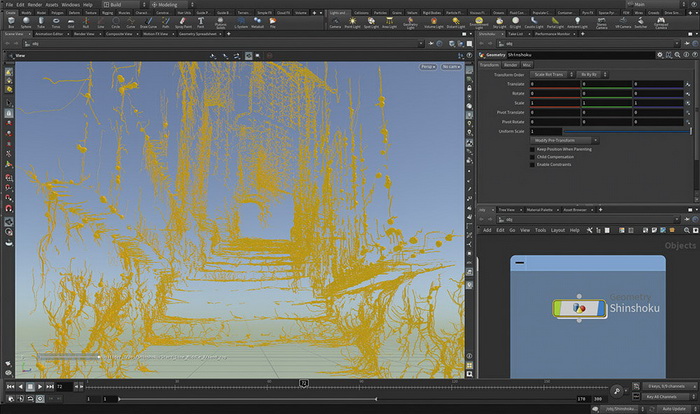
Task: Create a Sphere from the shelf
Action: pyautogui.click(x=26, y=22)
